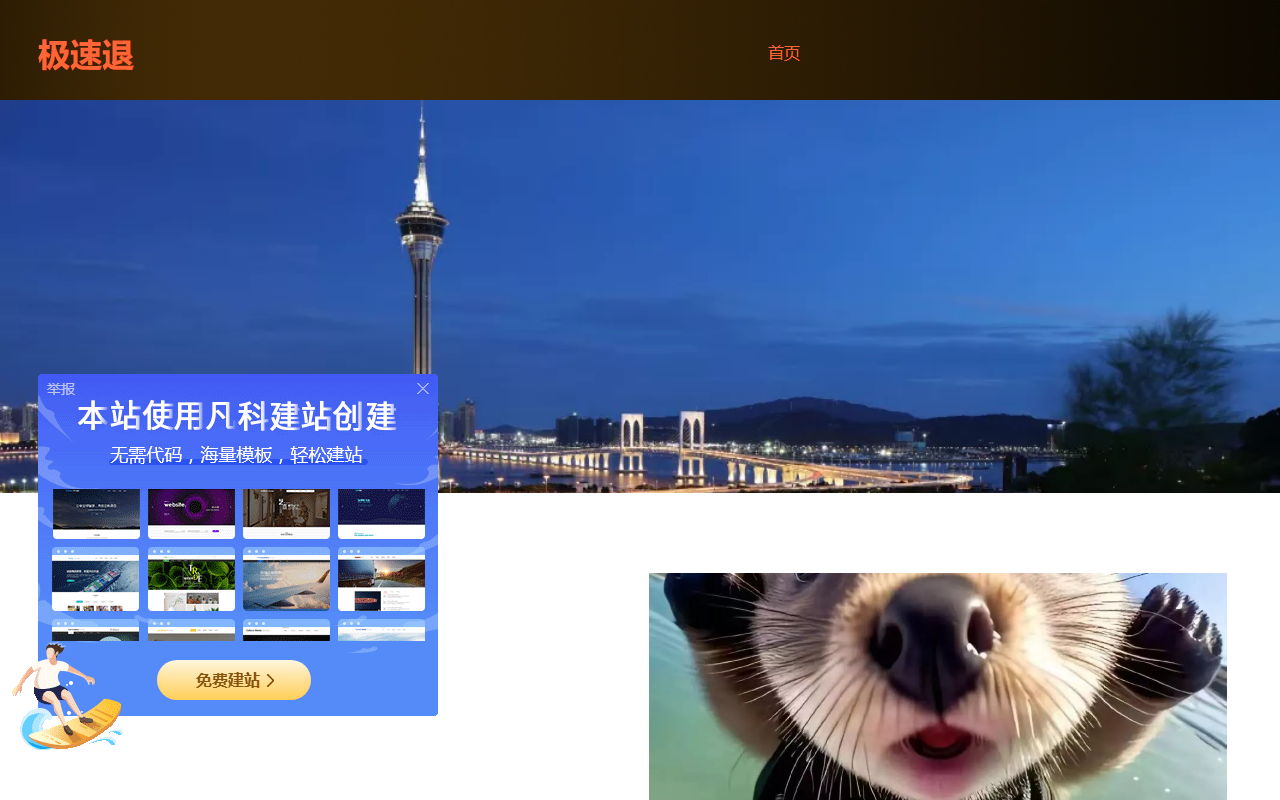Open the green leaves template thumbnail

pos(191,579)
